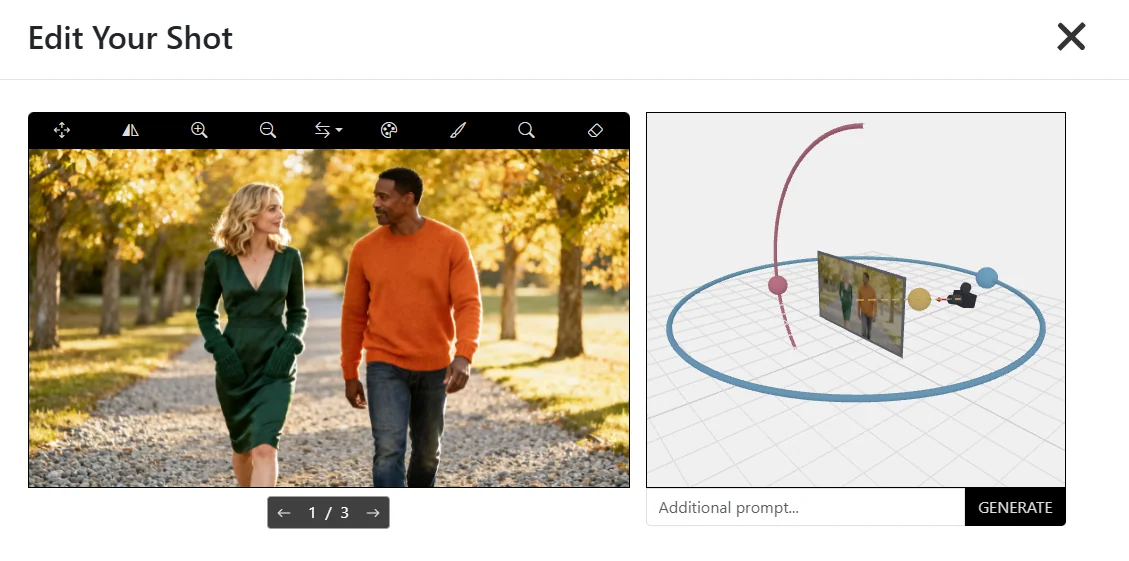Select the move/pan tool icon

click(x=62, y=130)
